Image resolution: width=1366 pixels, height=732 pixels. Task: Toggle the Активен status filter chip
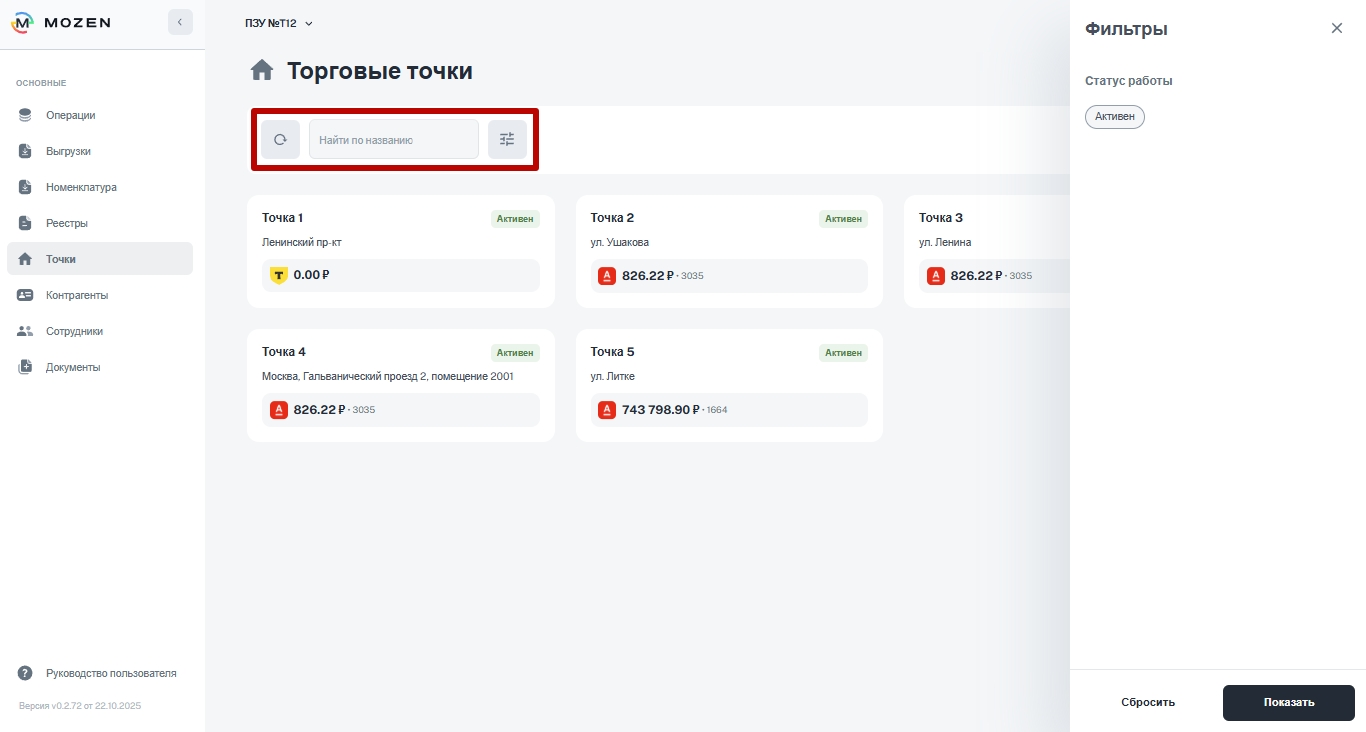[x=1115, y=117]
